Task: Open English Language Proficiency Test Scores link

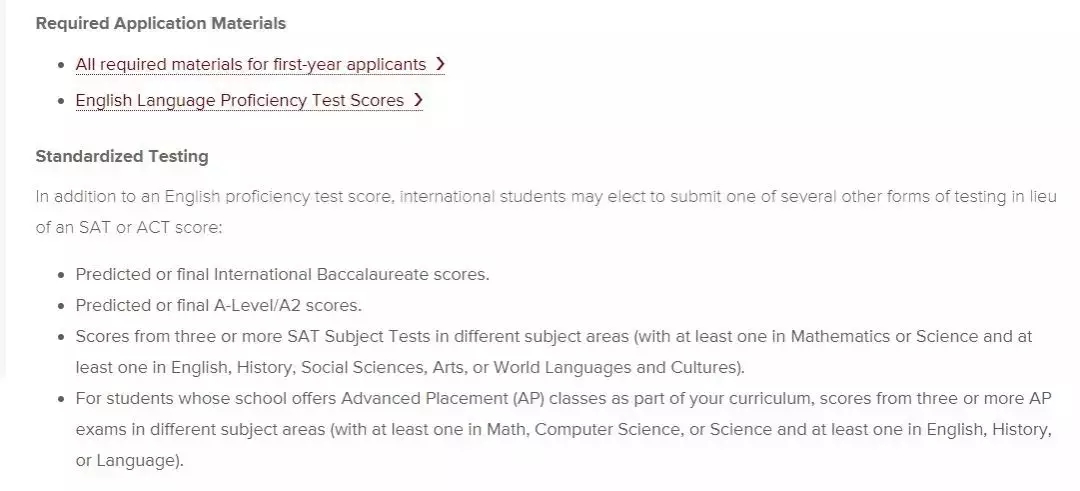Action: (240, 100)
